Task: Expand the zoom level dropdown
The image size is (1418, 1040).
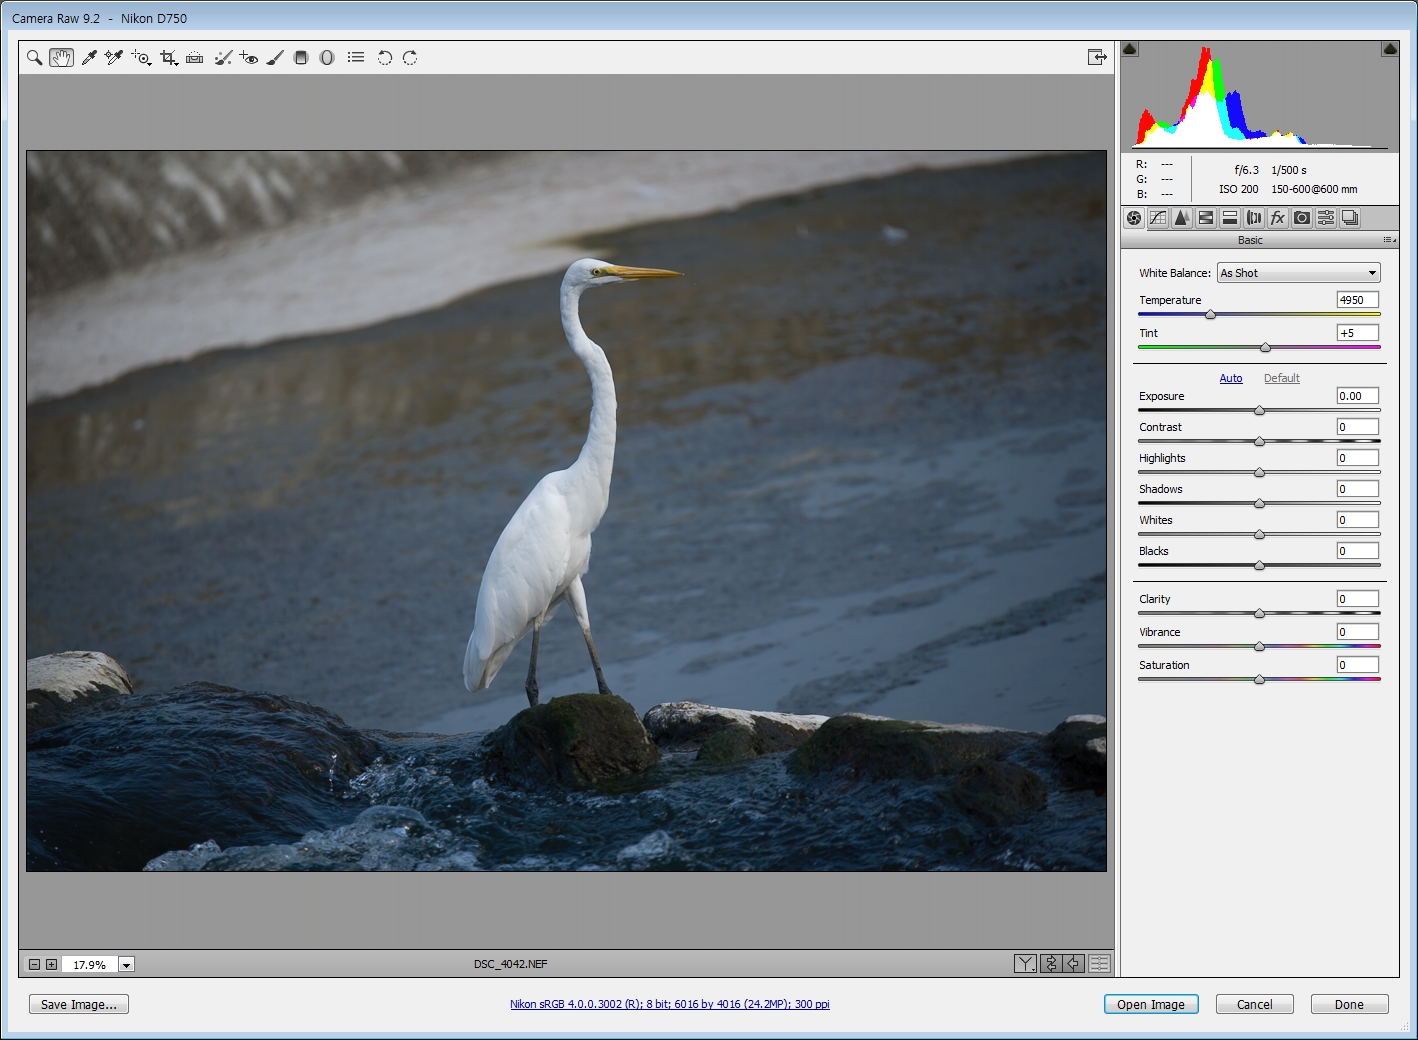Action: tap(127, 965)
